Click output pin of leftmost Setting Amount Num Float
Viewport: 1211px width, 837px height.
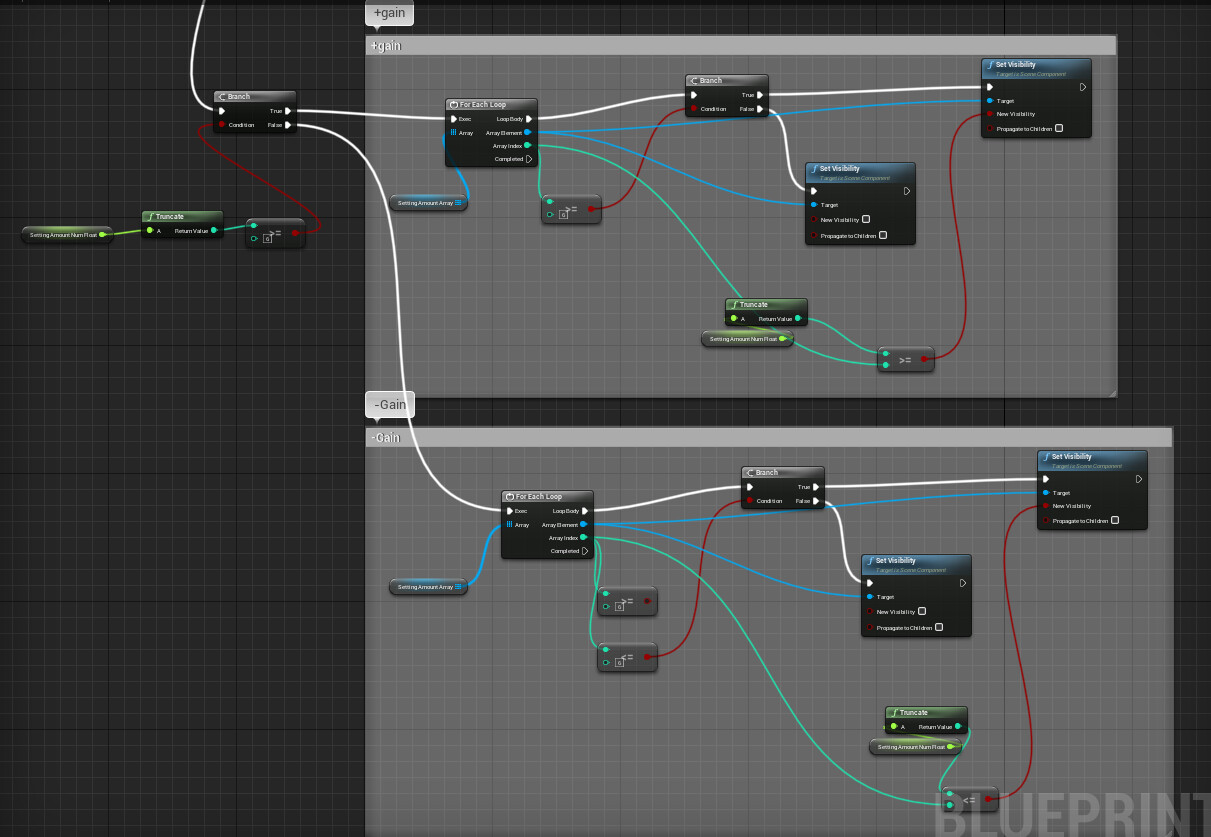coord(102,235)
